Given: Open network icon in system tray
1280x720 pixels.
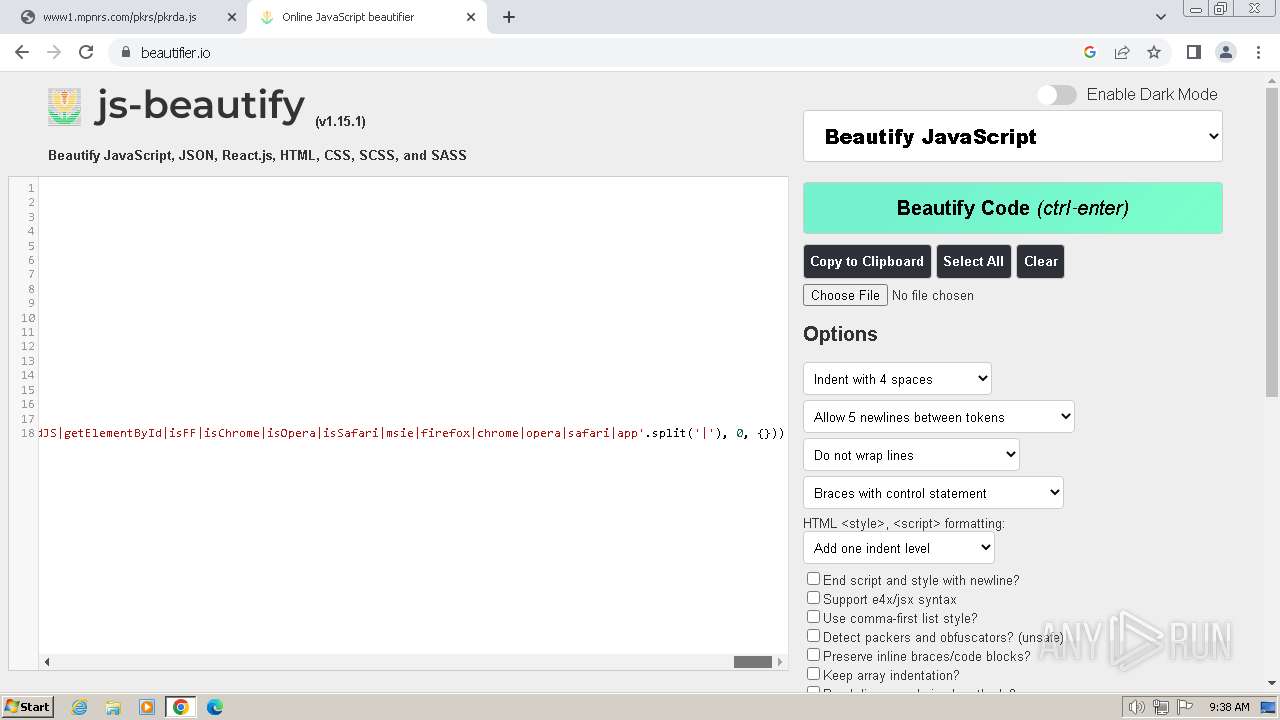Looking at the screenshot, I should coord(1161,707).
